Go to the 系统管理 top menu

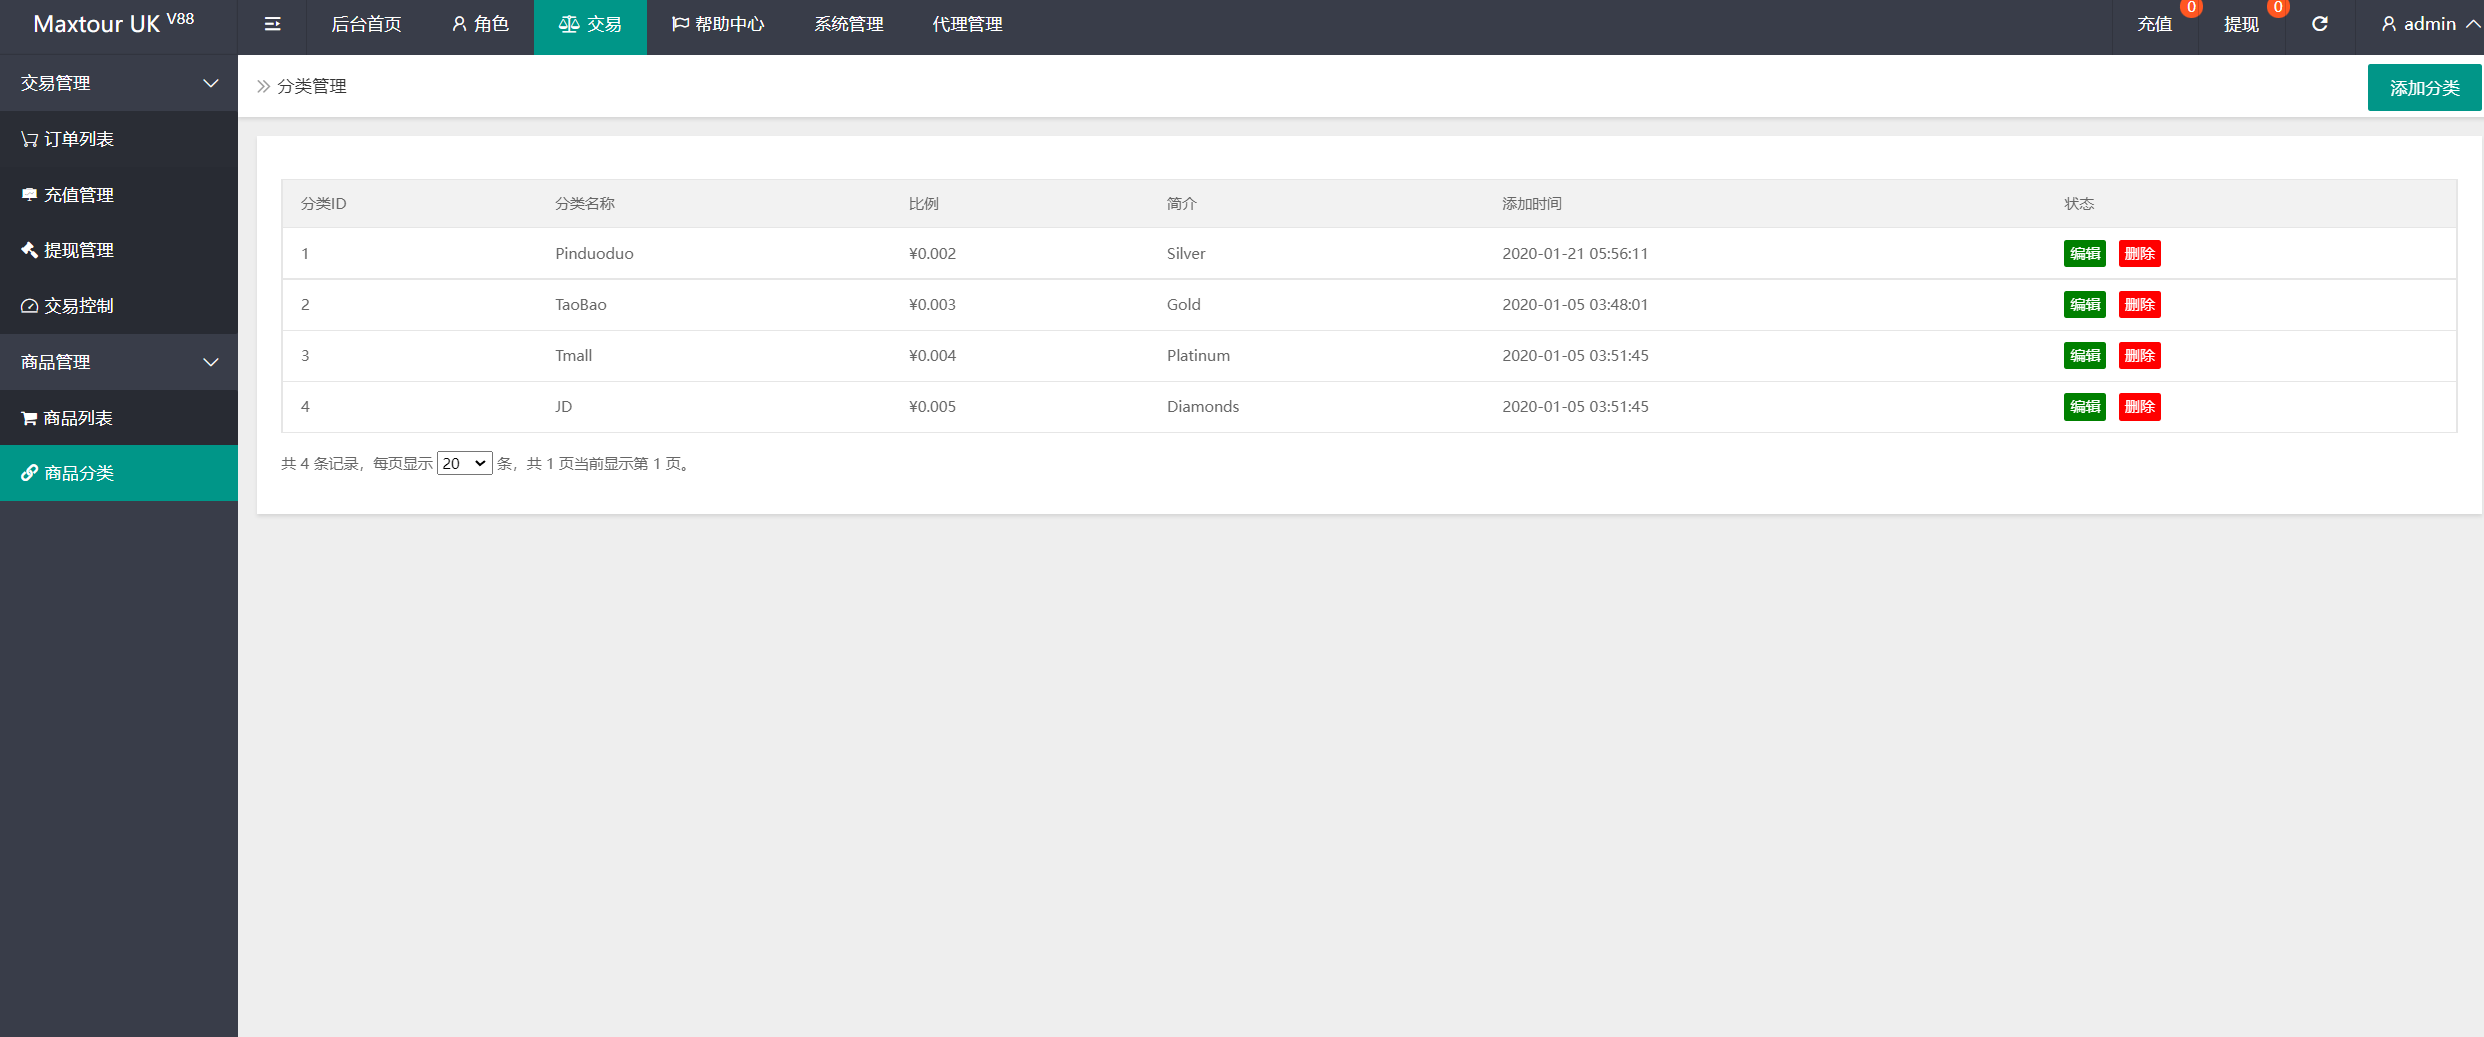(x=848, y=24)
